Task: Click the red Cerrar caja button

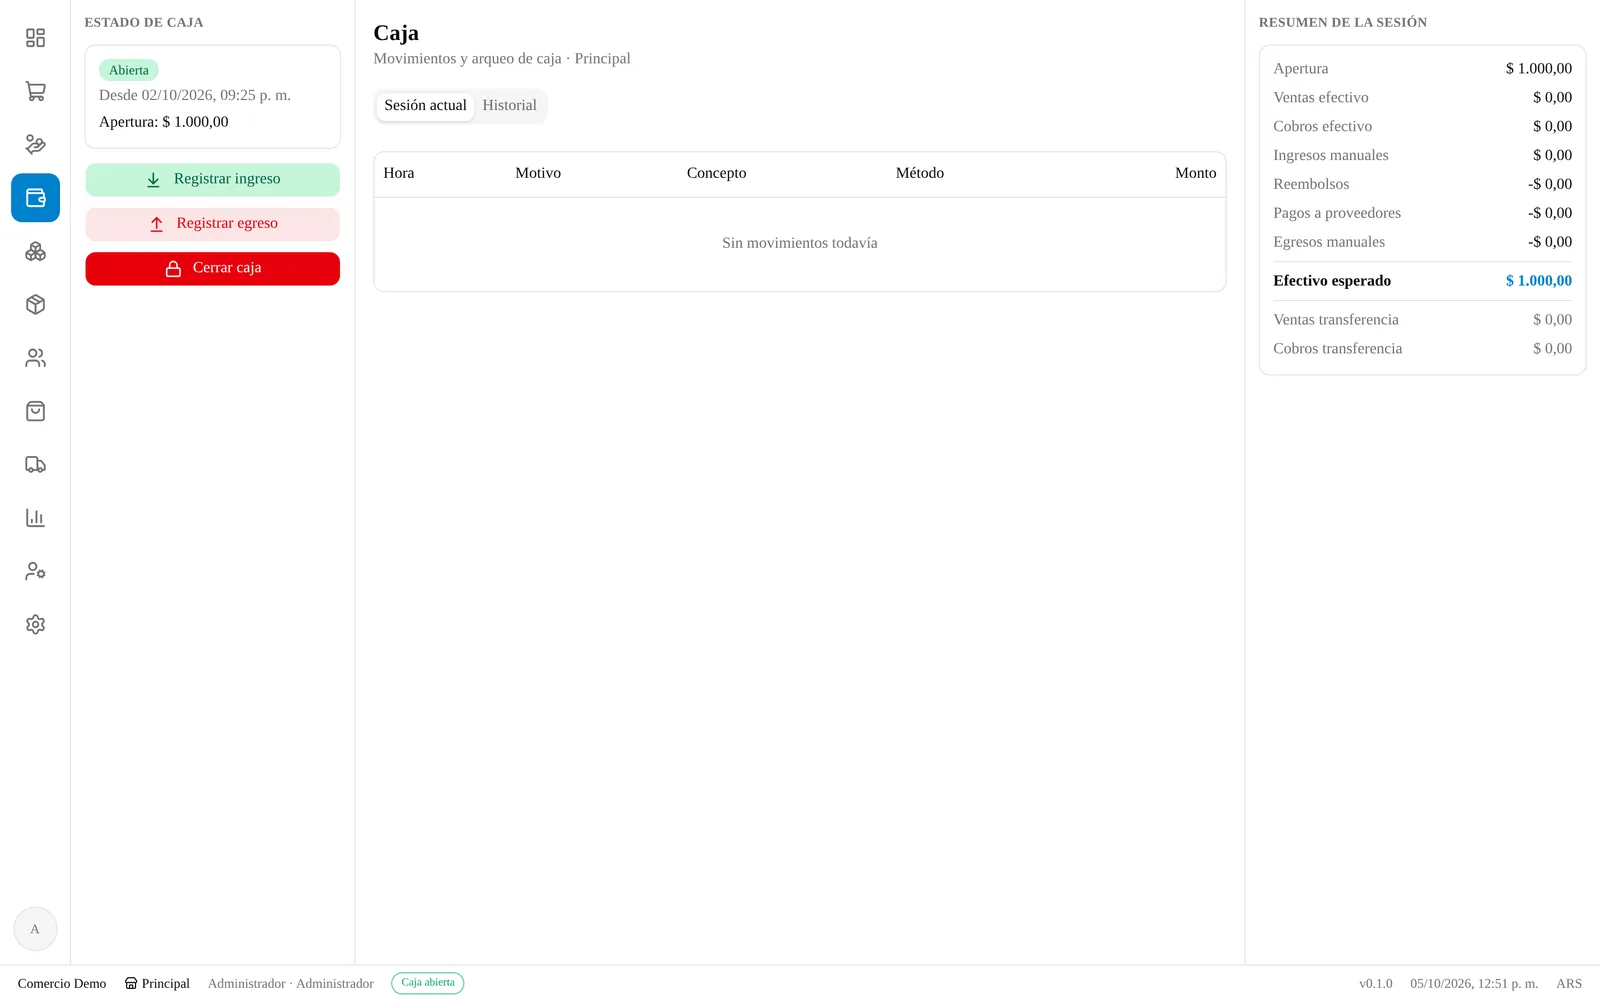Action: [x=212, y=268]
